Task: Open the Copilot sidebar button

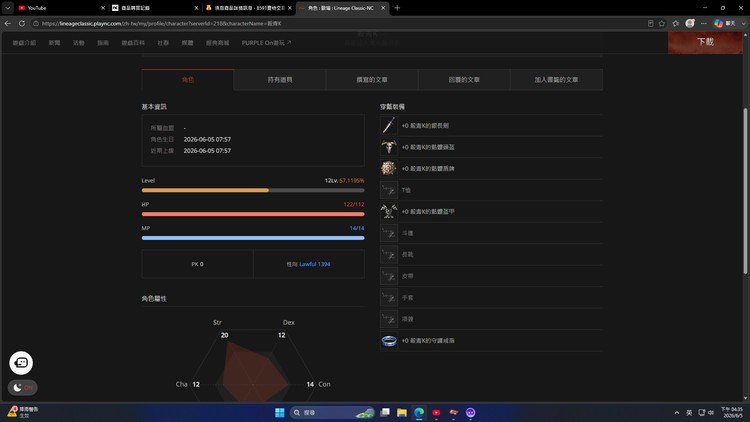Action: 724,23
